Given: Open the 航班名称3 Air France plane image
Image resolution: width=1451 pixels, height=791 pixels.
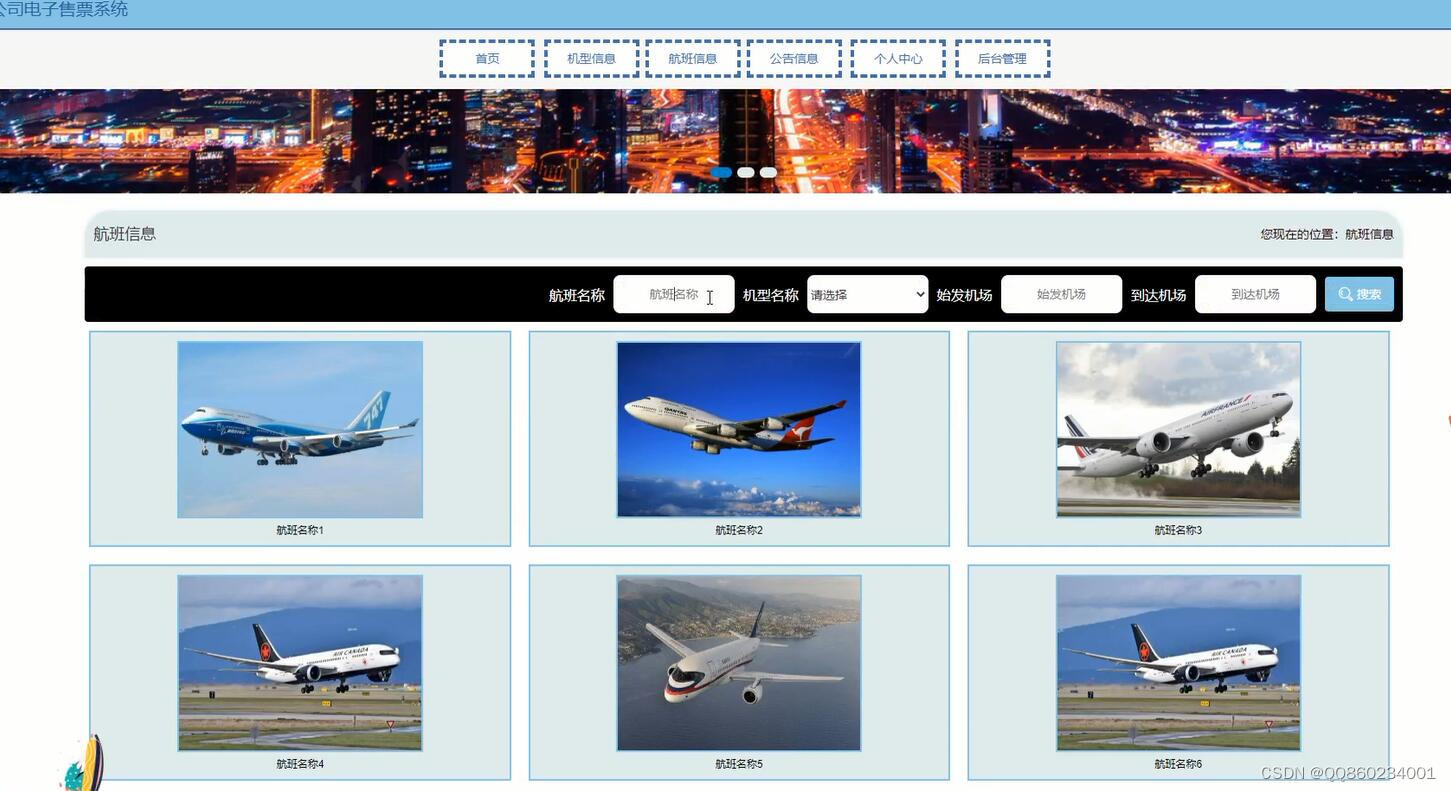Looking at the screenshot, I should coord(1178,430).
